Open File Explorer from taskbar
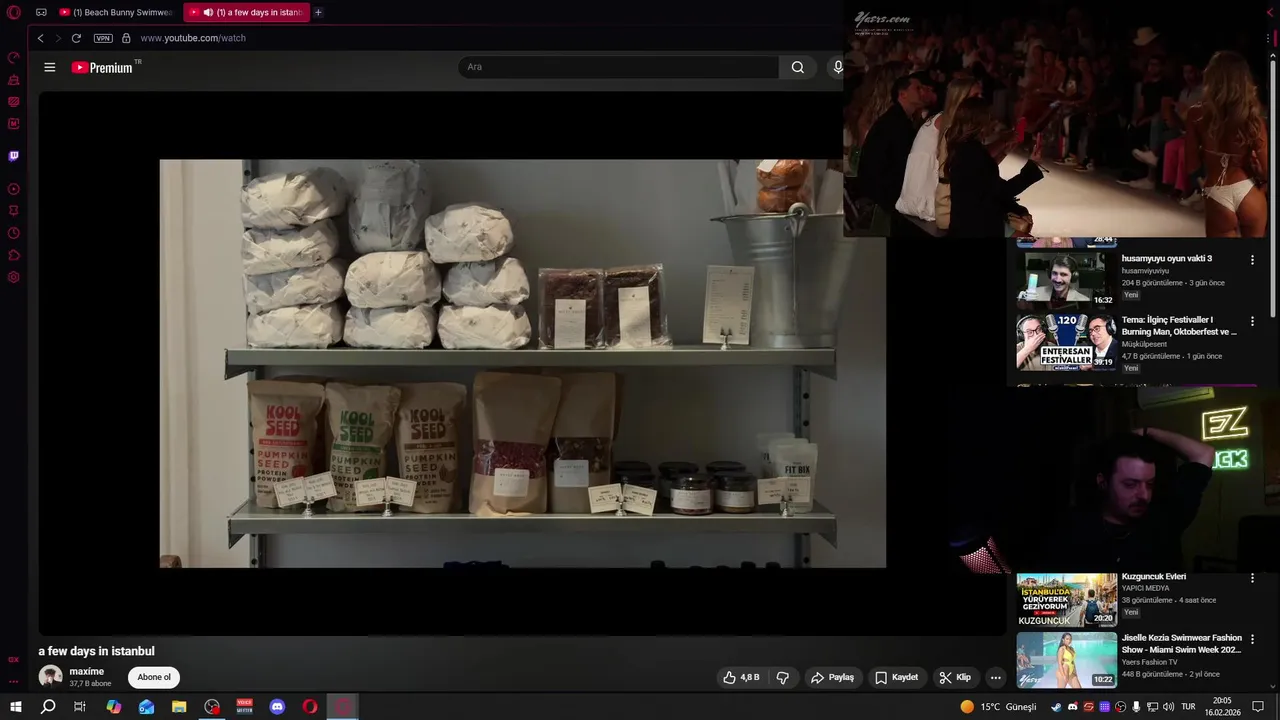The image size is (1280, 720). click(179, 707)
